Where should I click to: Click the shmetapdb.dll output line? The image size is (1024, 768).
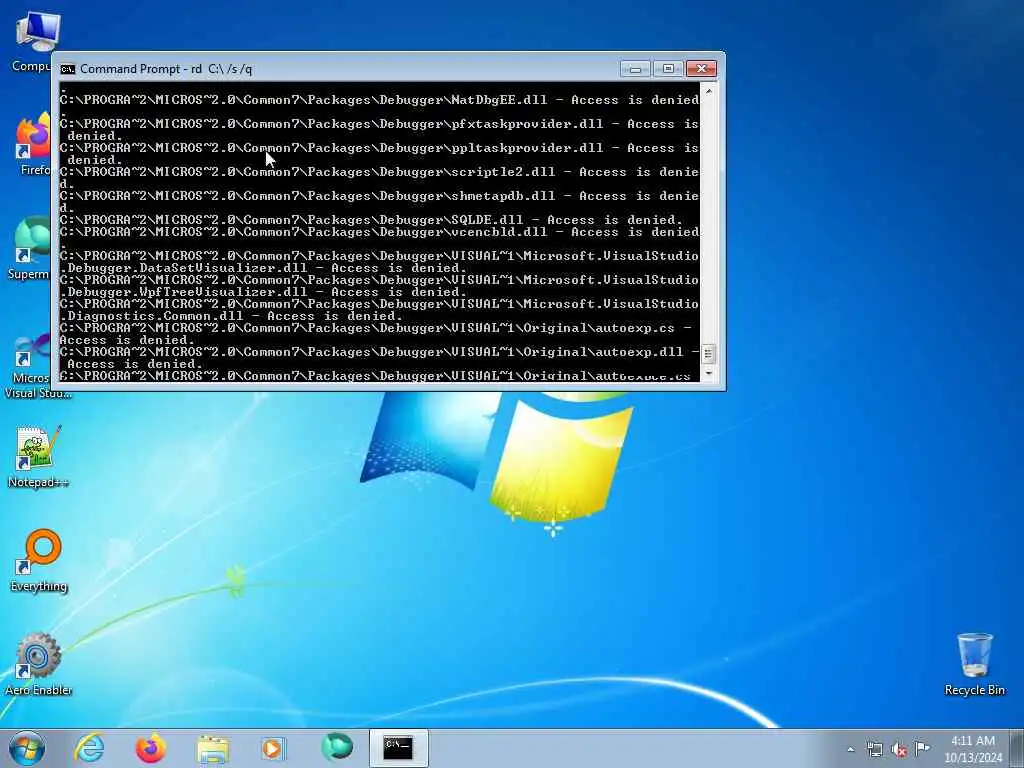pos(379,202)
